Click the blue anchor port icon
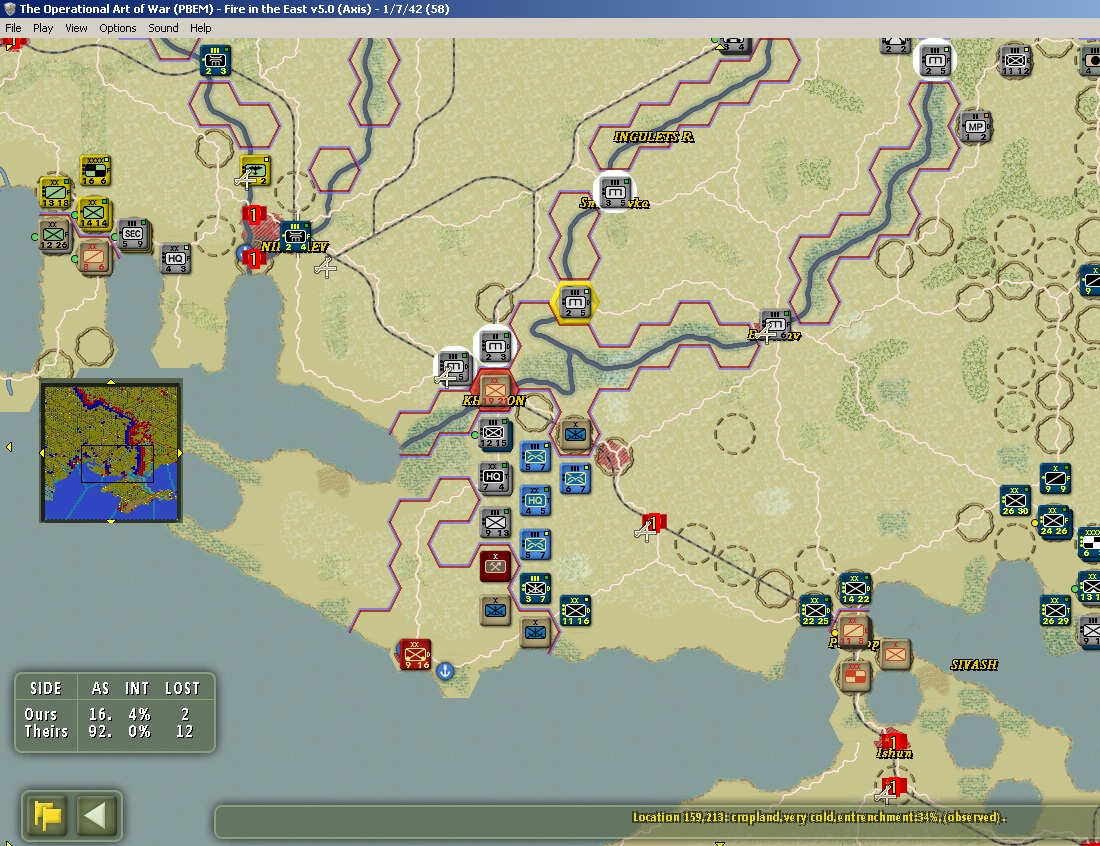 click(x=445, y=671)
